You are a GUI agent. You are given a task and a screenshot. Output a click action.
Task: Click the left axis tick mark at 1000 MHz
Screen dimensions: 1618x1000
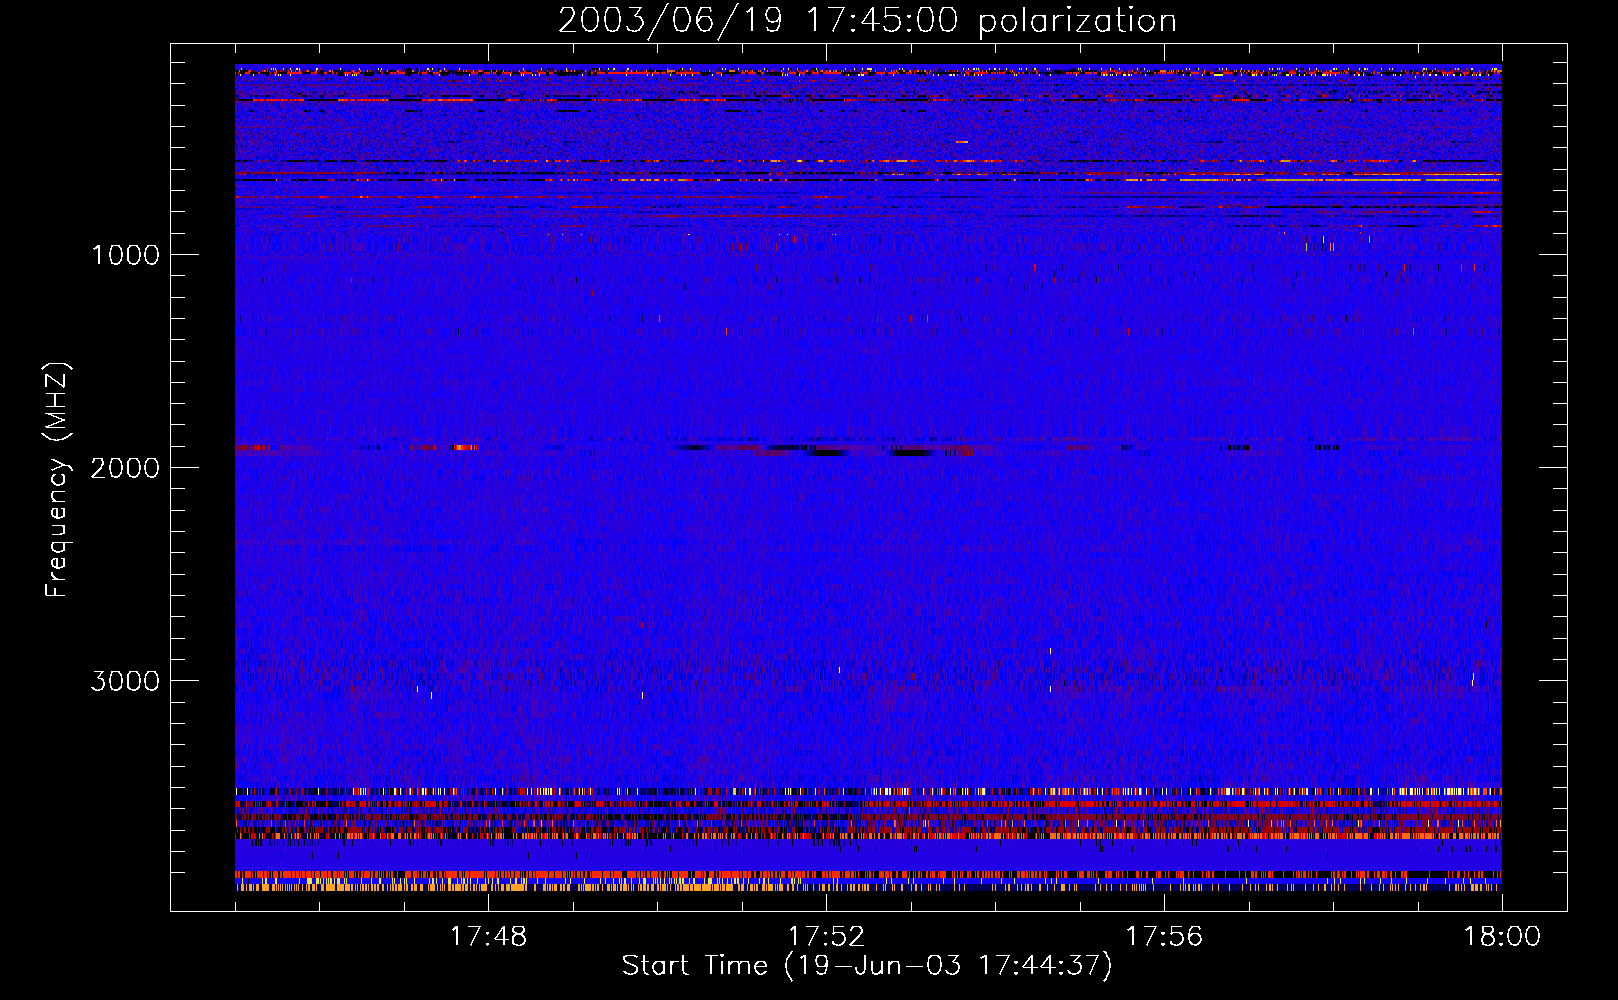pos(180,254)
